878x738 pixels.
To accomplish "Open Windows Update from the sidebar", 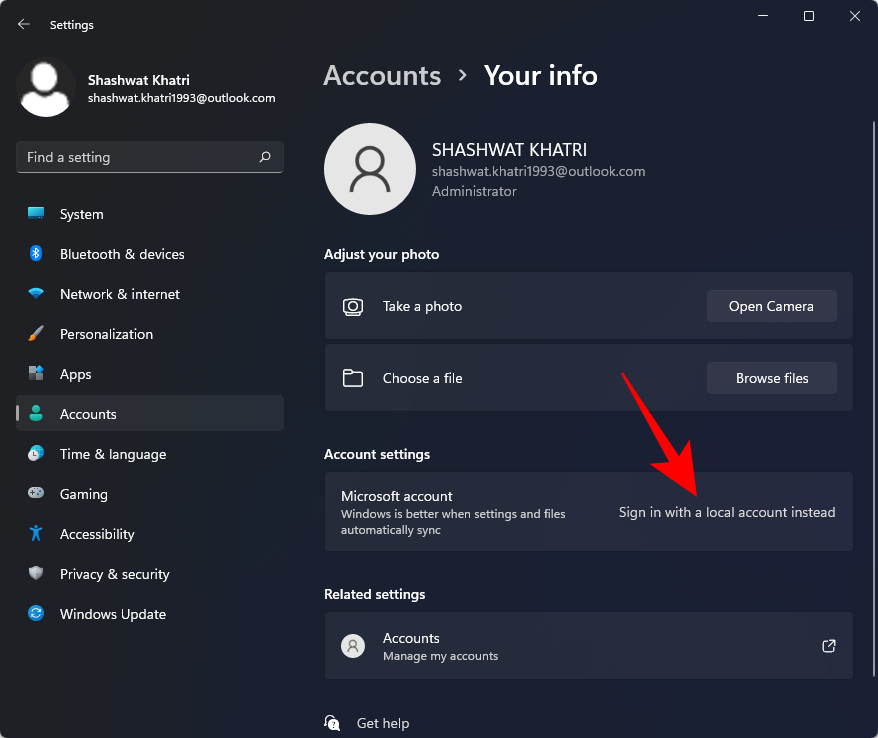I will tap(36, 614).
